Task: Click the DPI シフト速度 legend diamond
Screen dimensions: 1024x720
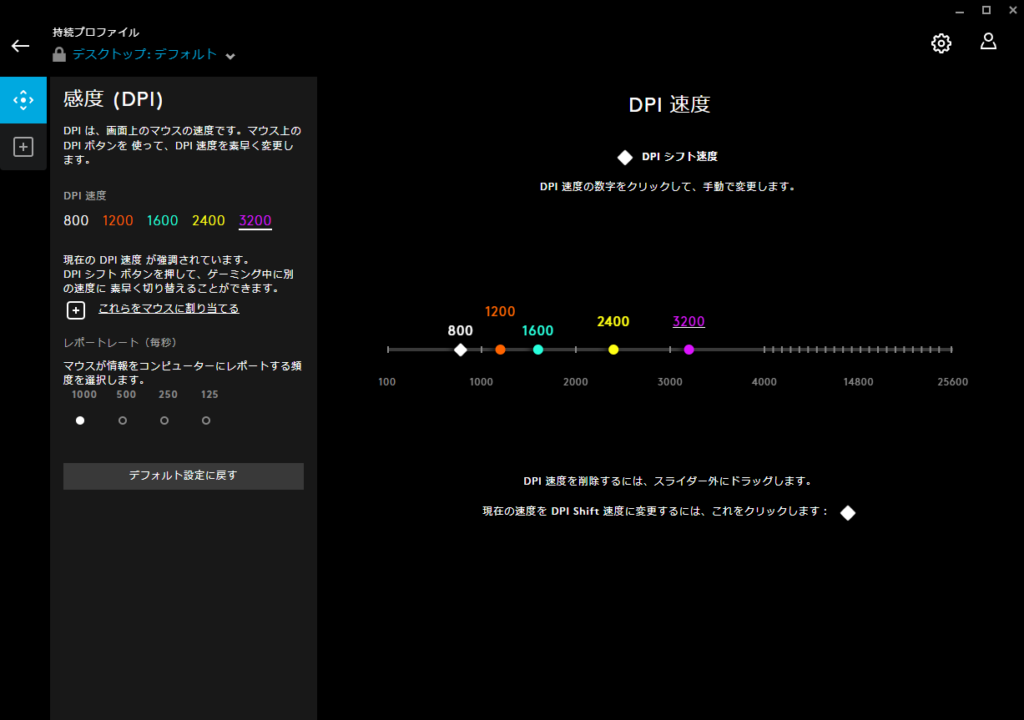Action: (x=625, y=157)
